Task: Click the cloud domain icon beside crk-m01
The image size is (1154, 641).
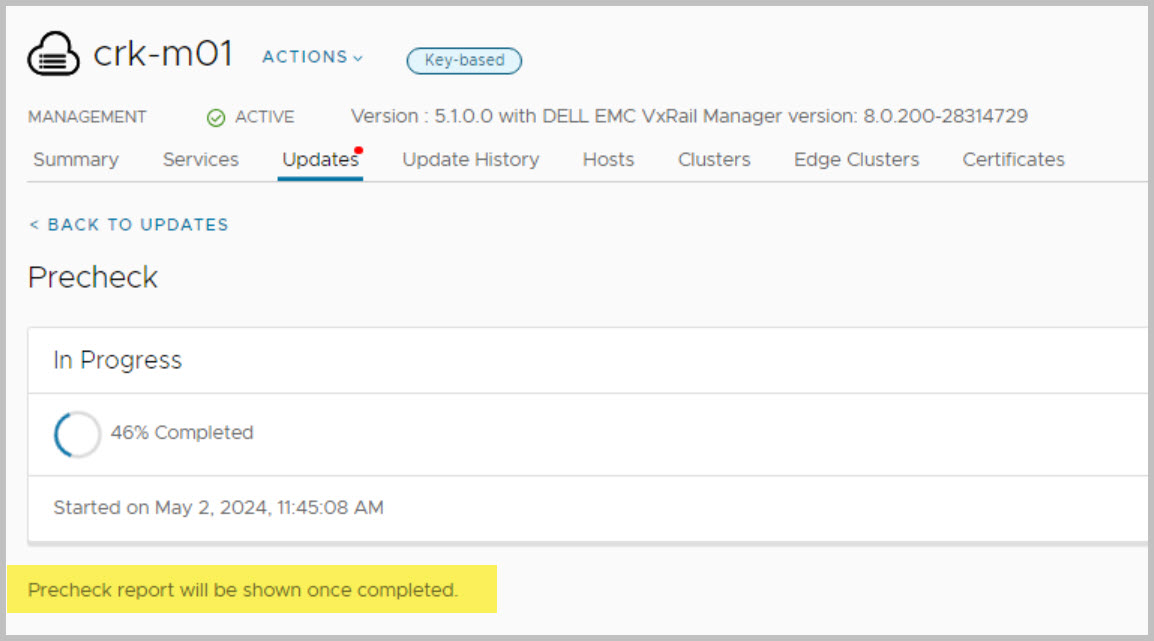Action: tap(55, 56)
